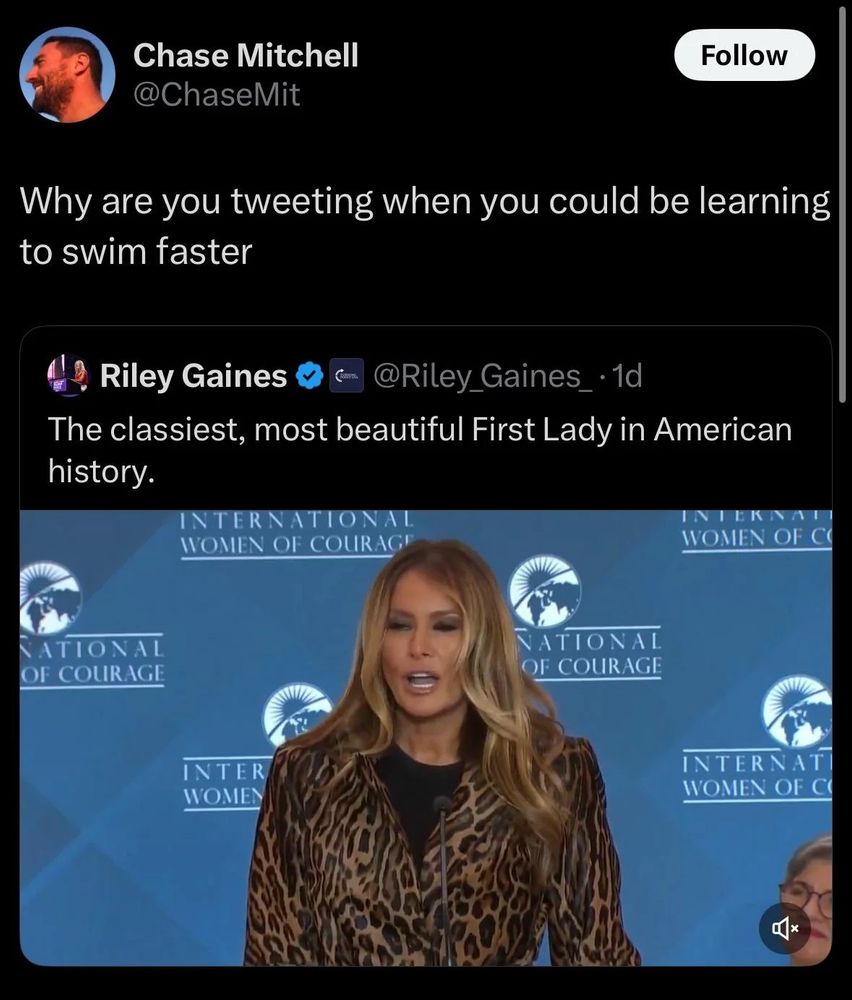Open the @ChaseMit handle link
The image size is (852, 1000).
click(x=216, y=95)
